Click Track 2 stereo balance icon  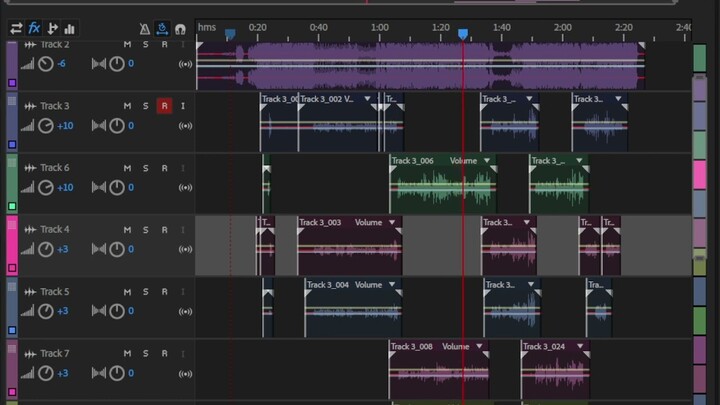point(99,64)
